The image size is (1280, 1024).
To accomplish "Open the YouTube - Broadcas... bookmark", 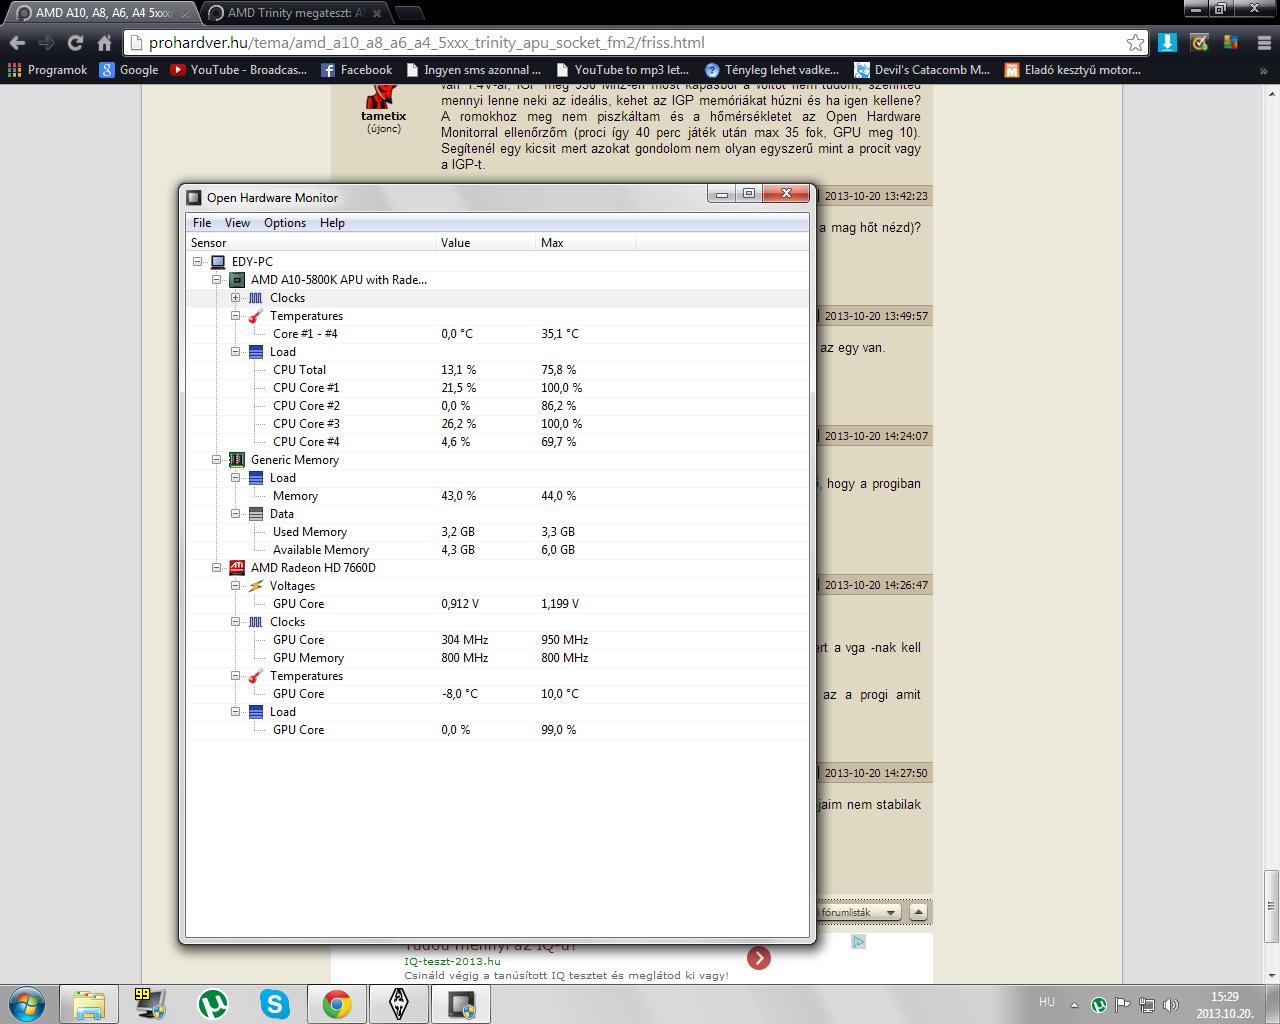I will (x=239, y=70).
